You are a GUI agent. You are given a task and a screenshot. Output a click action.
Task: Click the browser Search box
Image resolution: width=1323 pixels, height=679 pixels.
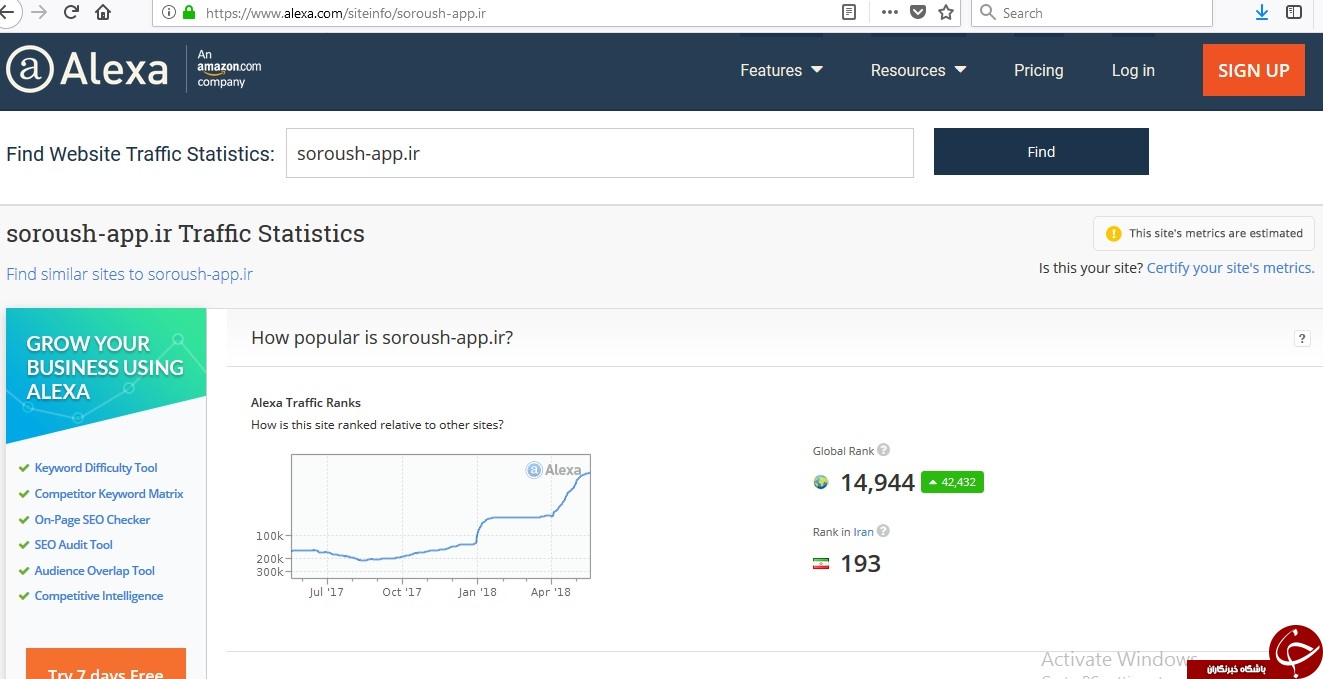pyautogui.click(x=1092, y=12)
